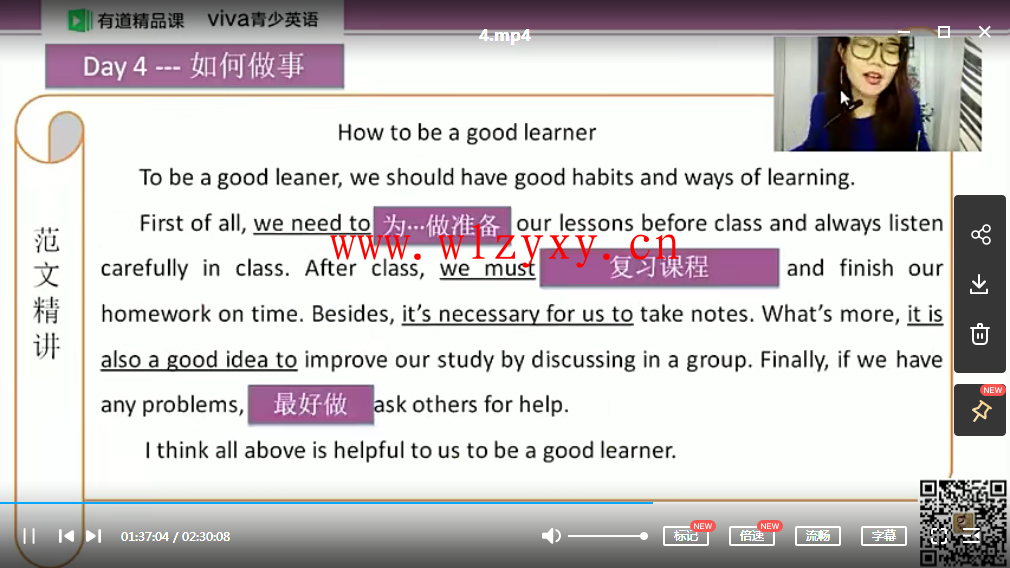Change the 流畅 video quality setting
The width and height of the screenshot is (1010, 568).
[x=818, y=536]
